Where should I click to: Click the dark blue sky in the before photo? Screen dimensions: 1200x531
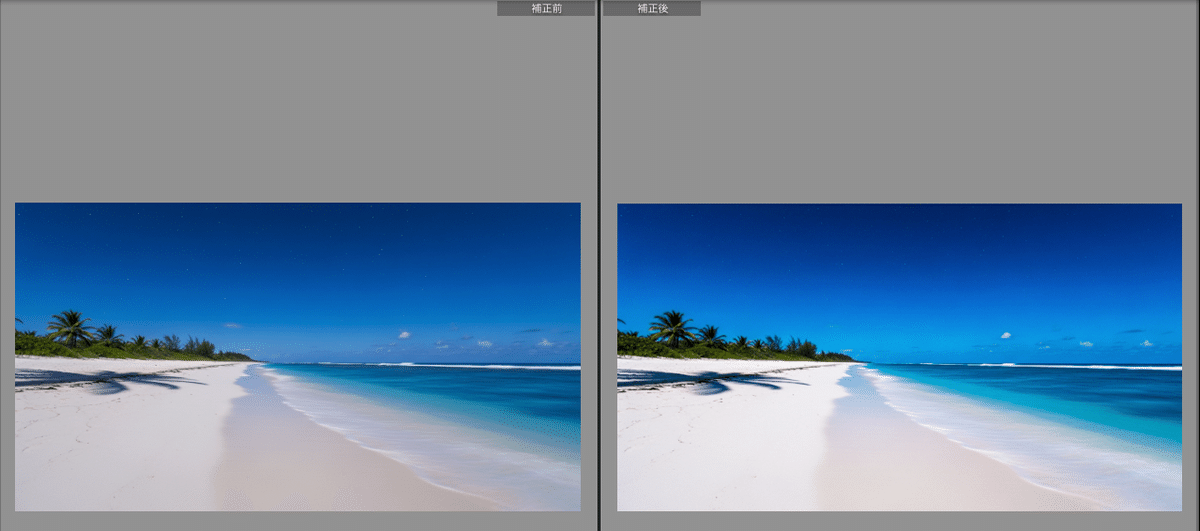(x=300, y=250)
